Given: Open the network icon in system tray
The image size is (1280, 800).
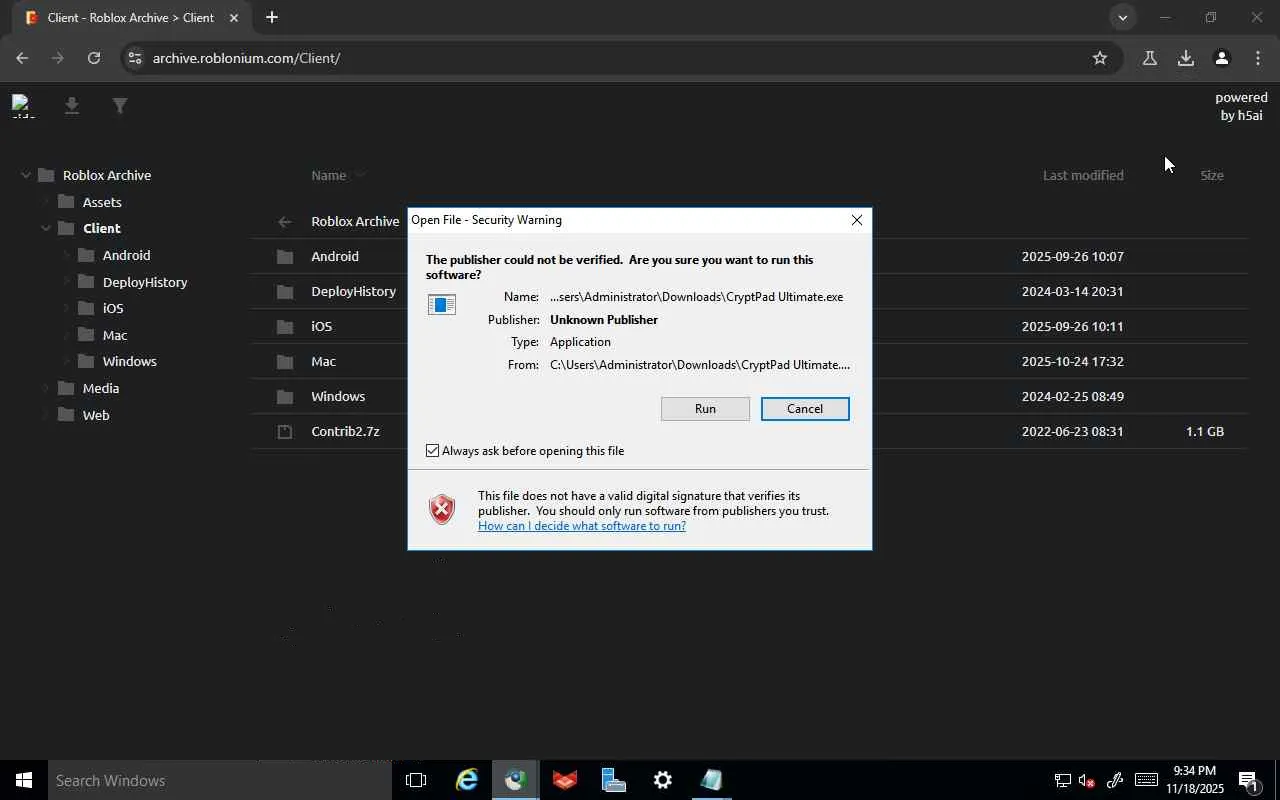Looking at the screenshot, I should tap(1062, 780).
